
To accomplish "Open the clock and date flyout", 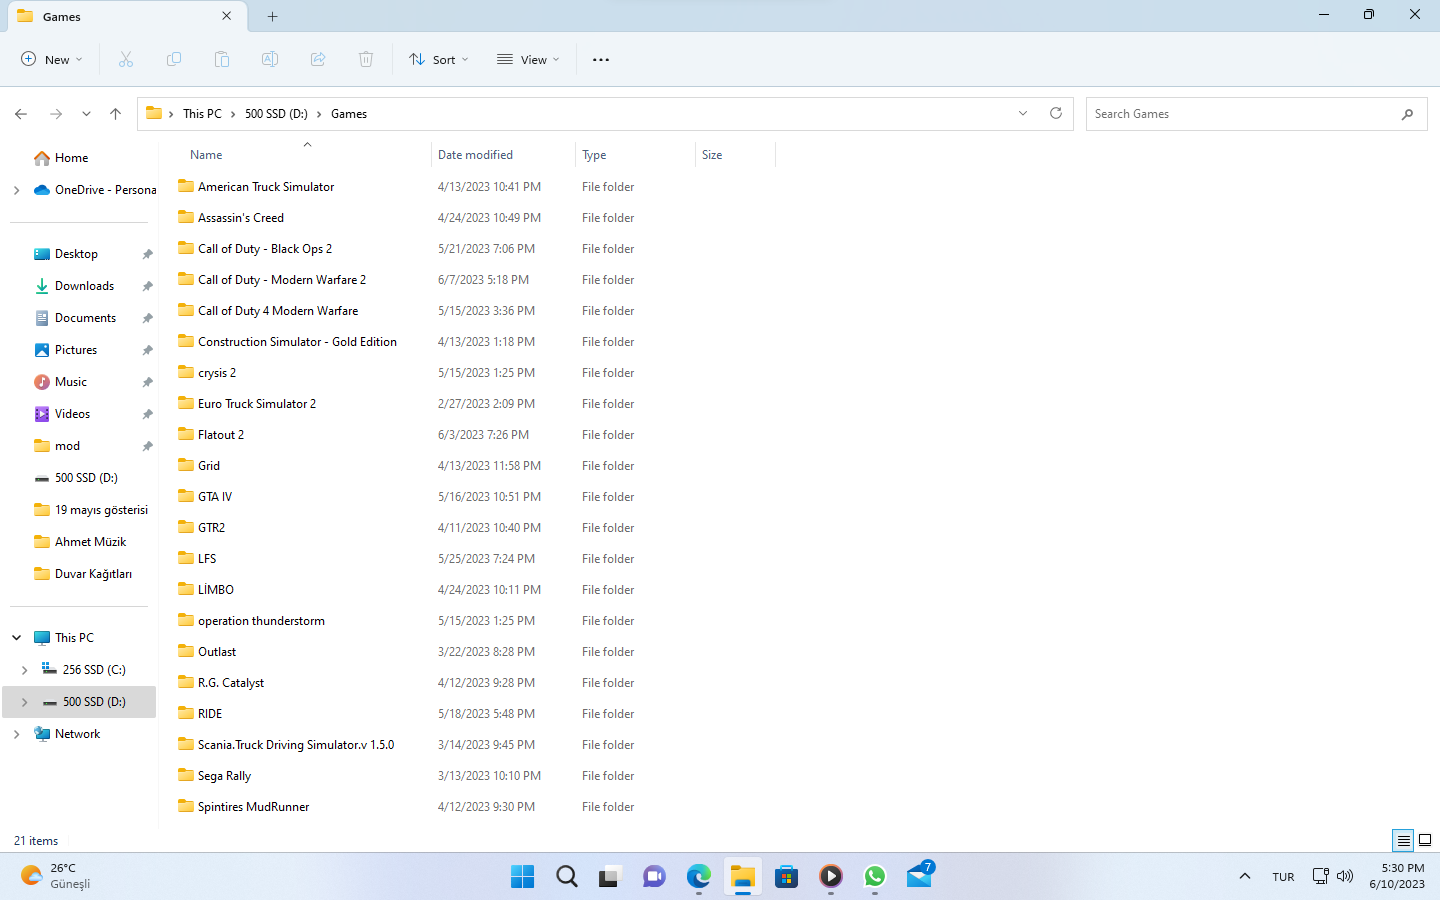I will (x=1397, y=876).
